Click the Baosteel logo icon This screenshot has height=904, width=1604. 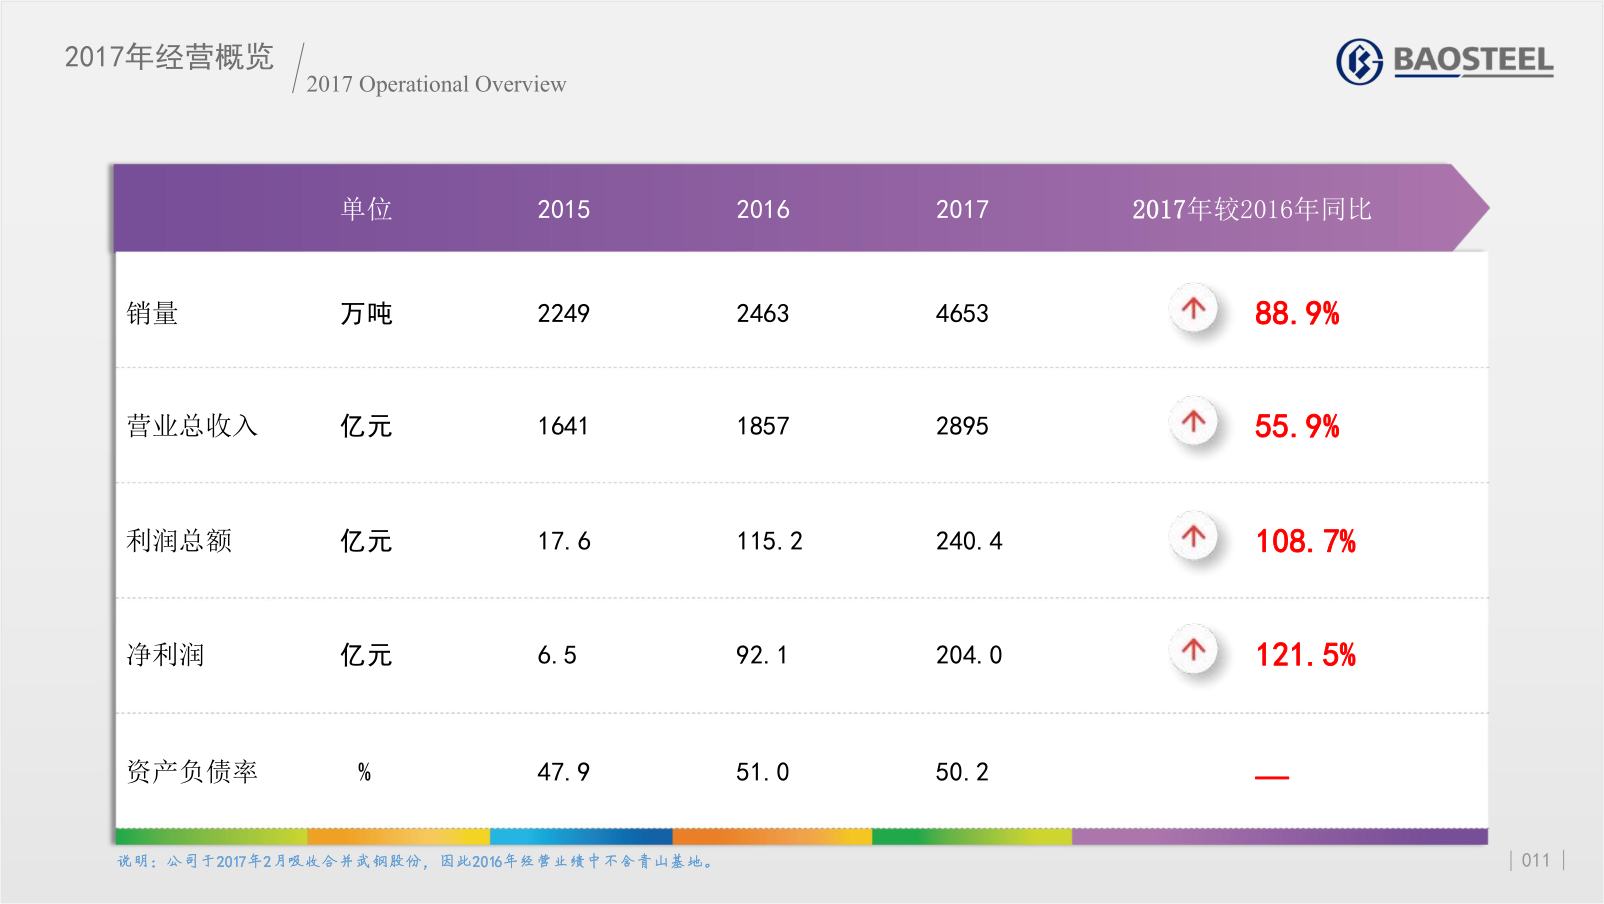click(x=1359, y=62)
